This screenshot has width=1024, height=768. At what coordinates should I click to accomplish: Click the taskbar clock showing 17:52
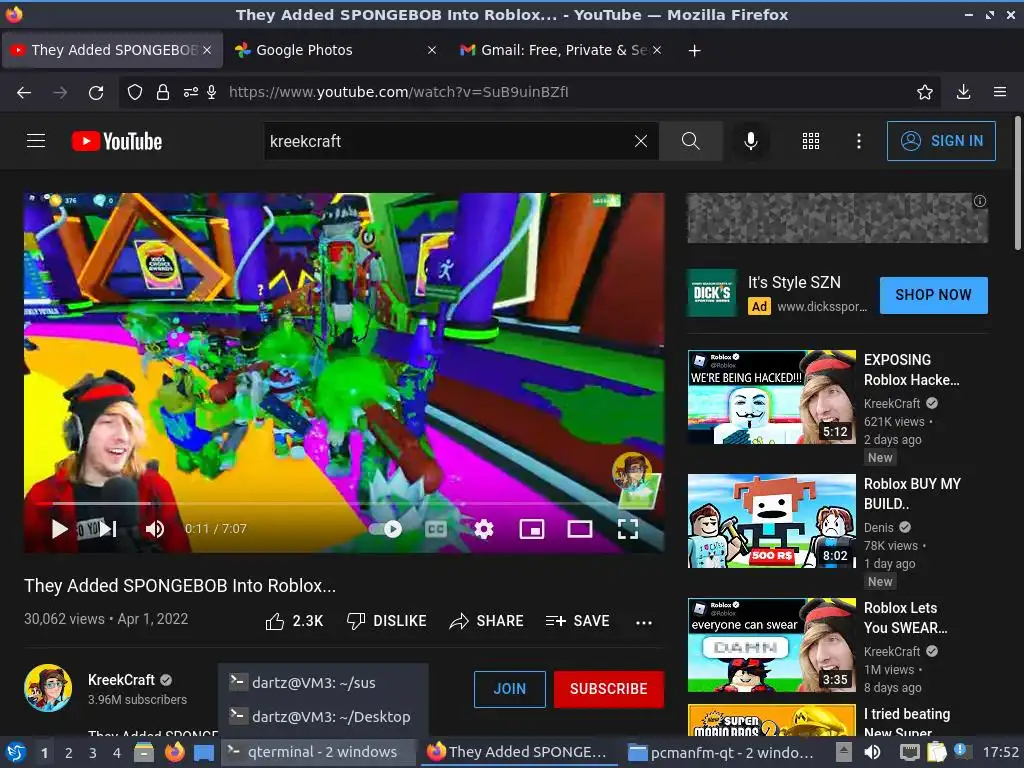tap(1000, 752)
